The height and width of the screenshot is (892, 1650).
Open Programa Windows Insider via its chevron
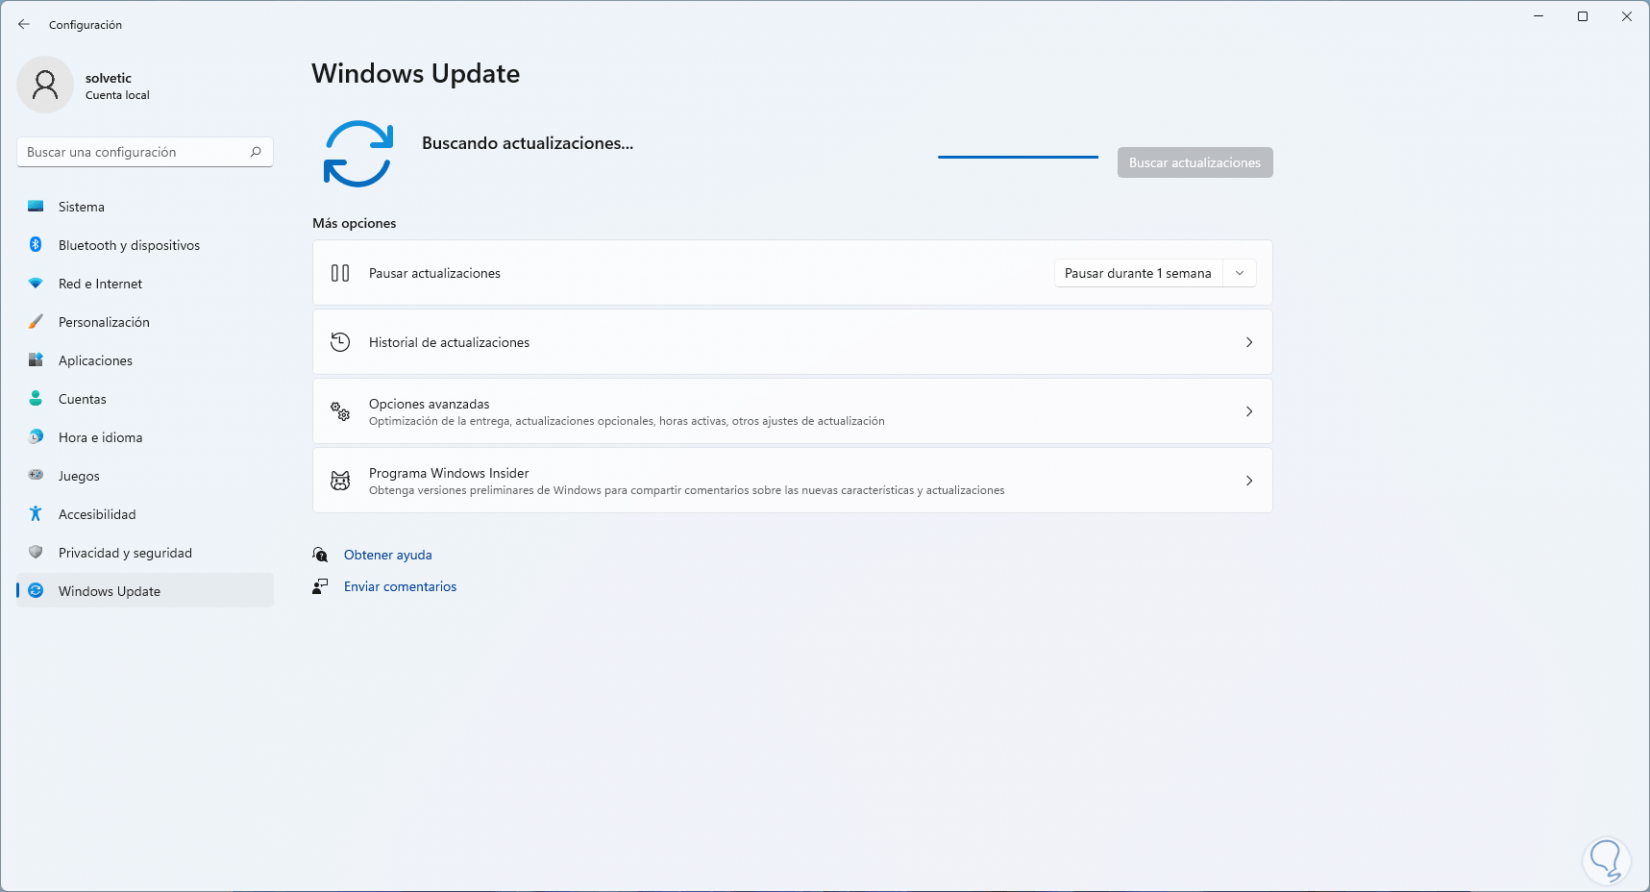[1249, 481]
